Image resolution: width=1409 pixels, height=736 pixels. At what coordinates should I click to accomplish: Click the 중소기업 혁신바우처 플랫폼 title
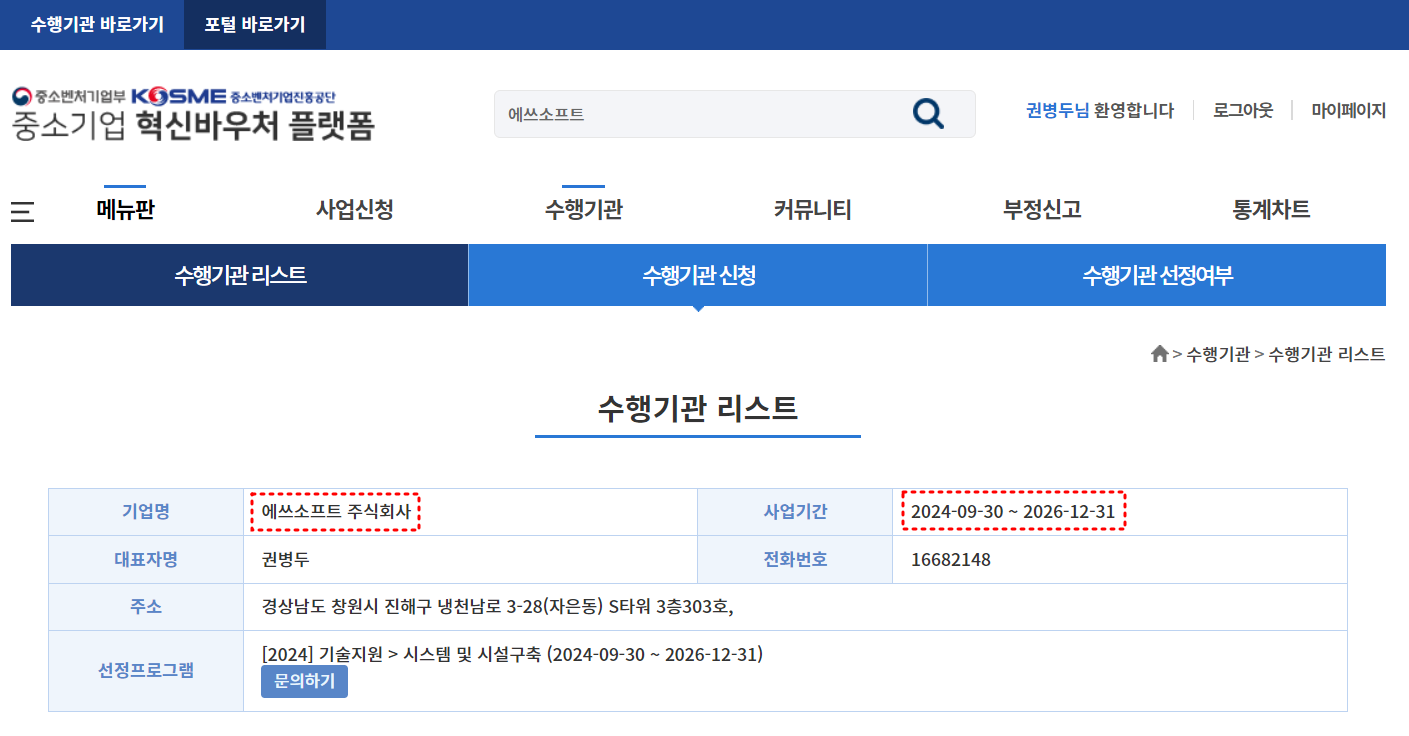click(193, 125)
